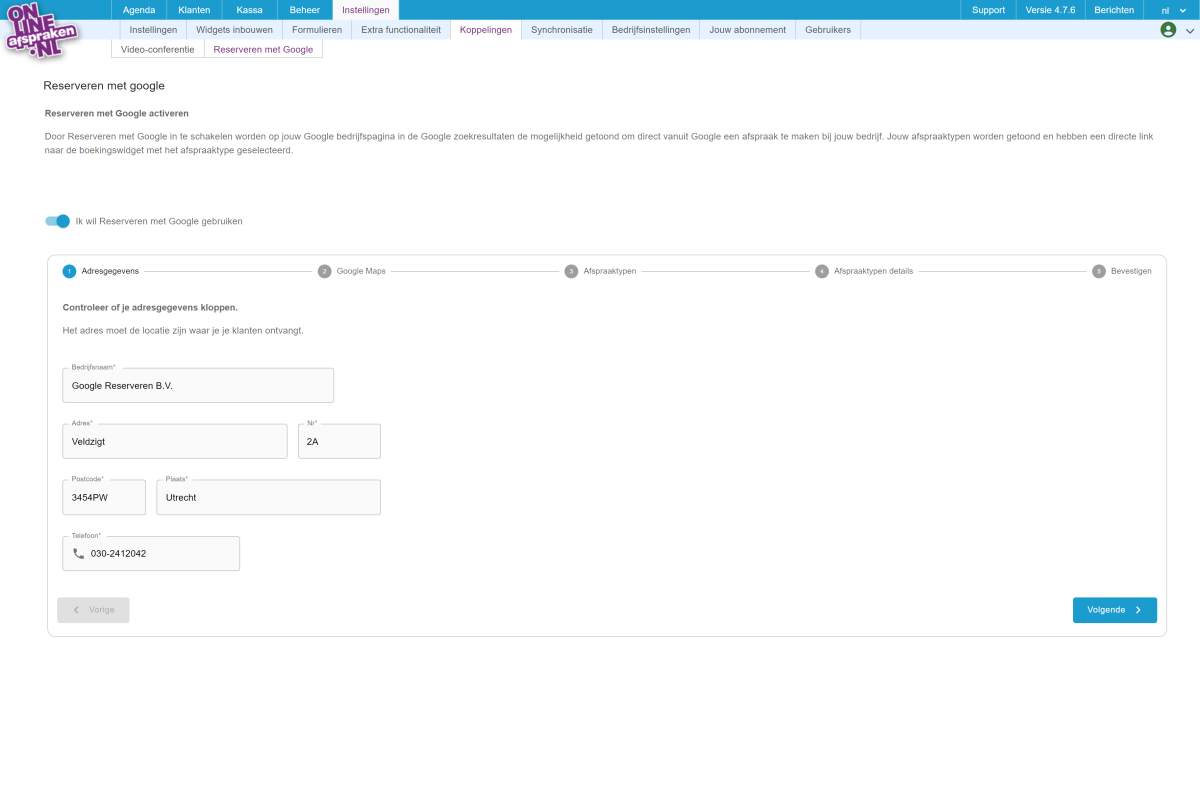Click the Postcode field 3454PW
Screen dimensions: 1200x806
point(104,497)
